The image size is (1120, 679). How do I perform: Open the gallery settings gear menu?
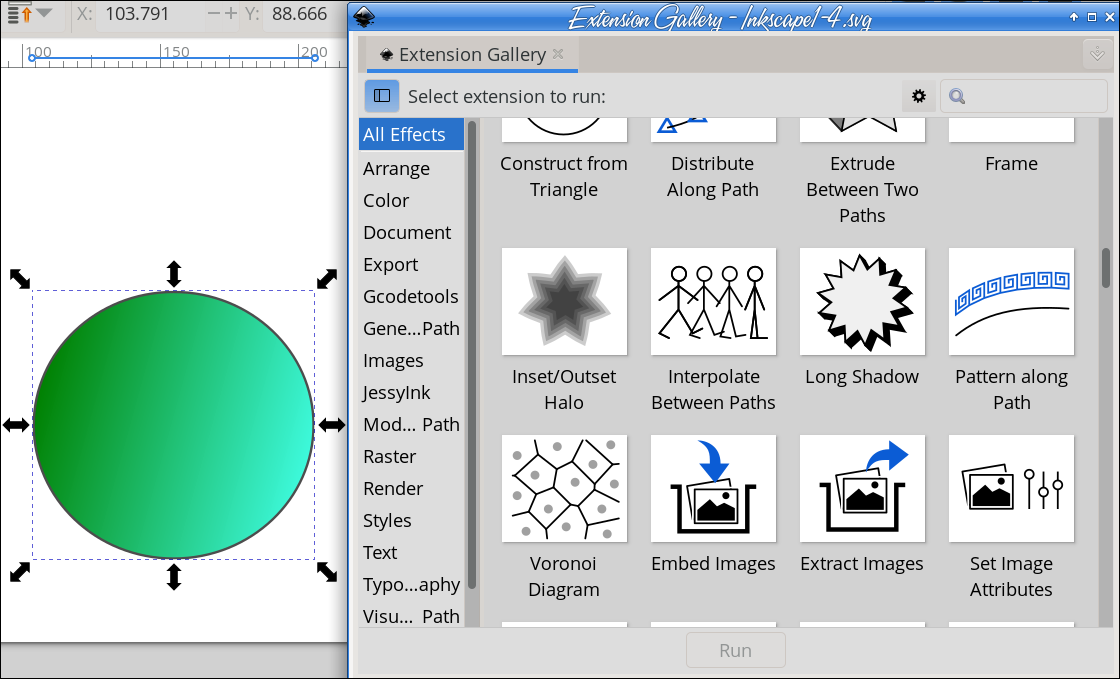coord(919,96)
